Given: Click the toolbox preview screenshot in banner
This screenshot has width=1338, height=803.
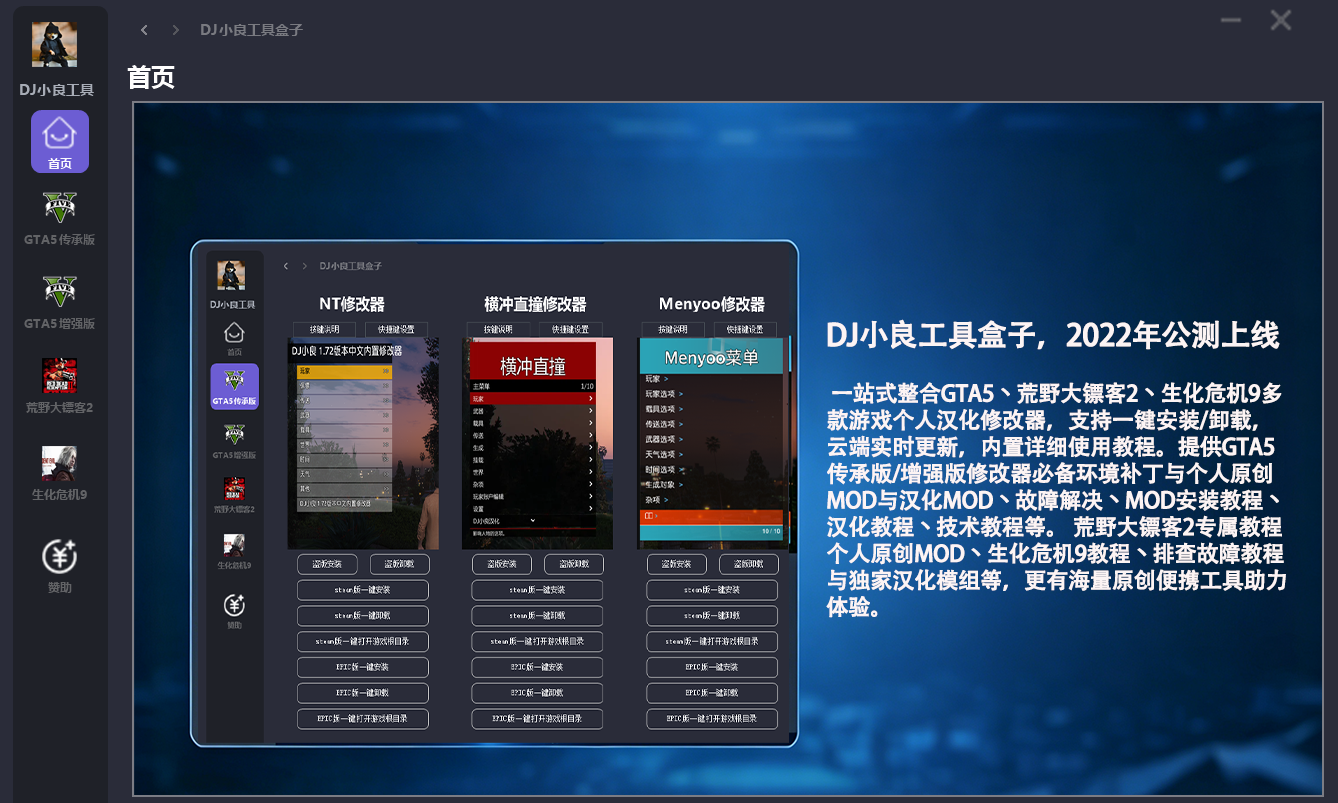Looking at the screenshot, I should click(x=494, y=494).
